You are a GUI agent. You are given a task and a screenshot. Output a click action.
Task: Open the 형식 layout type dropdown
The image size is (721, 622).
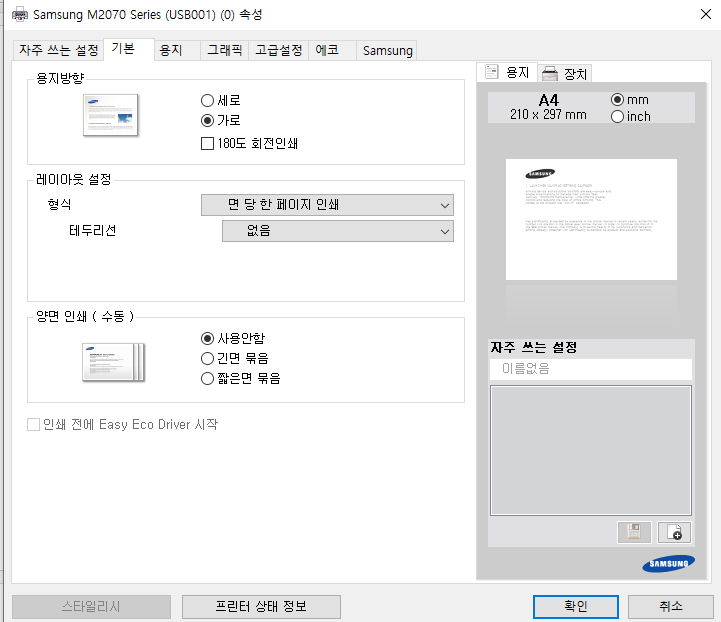click(x=327, y=205)
